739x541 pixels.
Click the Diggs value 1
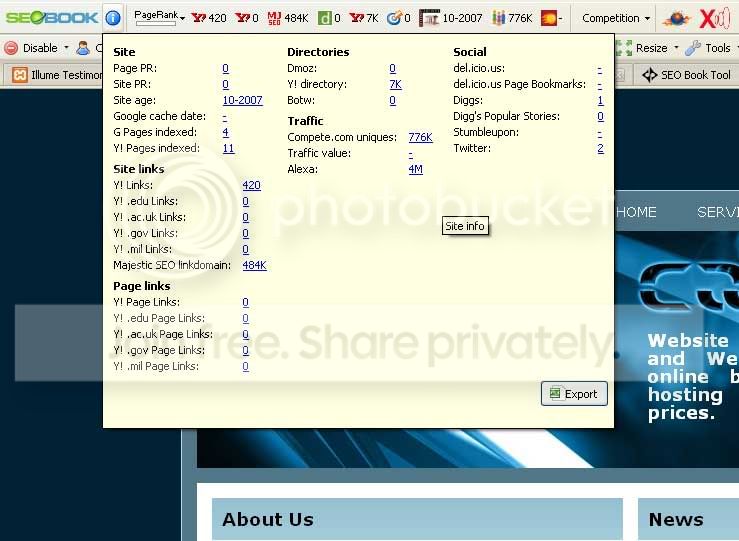(600, 100)
